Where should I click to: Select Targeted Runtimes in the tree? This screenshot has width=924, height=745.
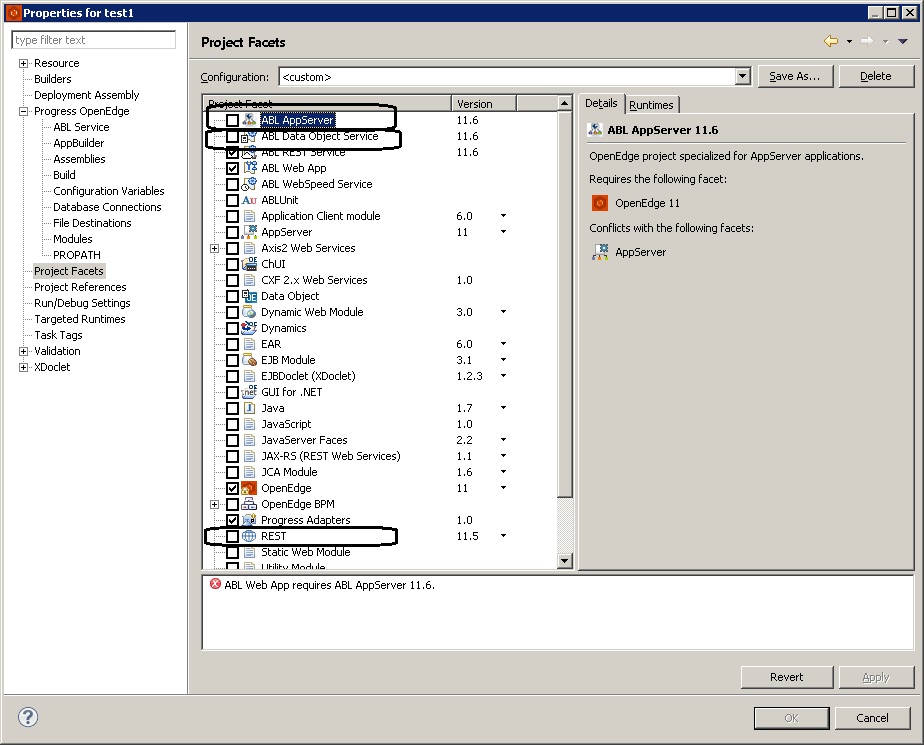pos(80,319)
